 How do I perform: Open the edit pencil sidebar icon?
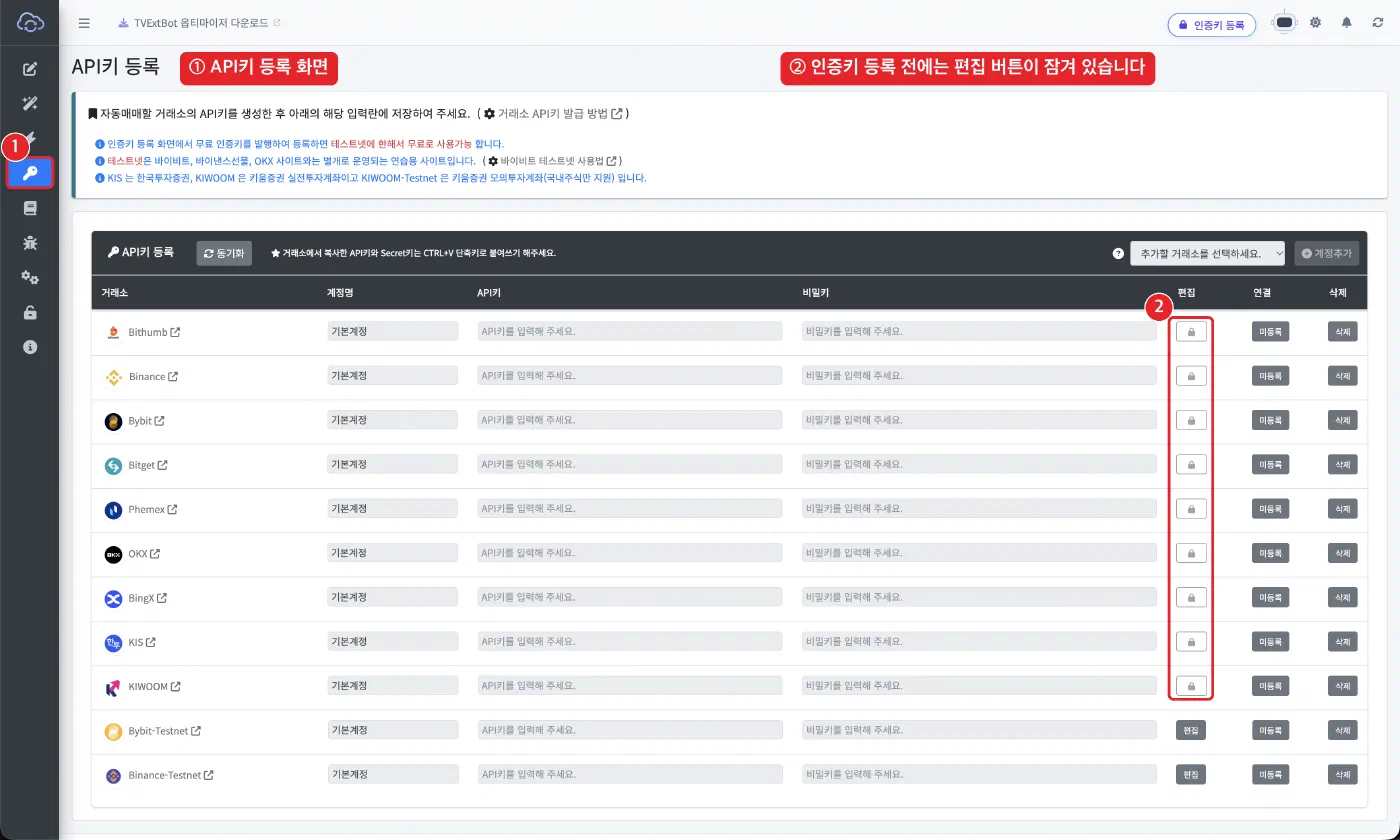coord(30,69)
